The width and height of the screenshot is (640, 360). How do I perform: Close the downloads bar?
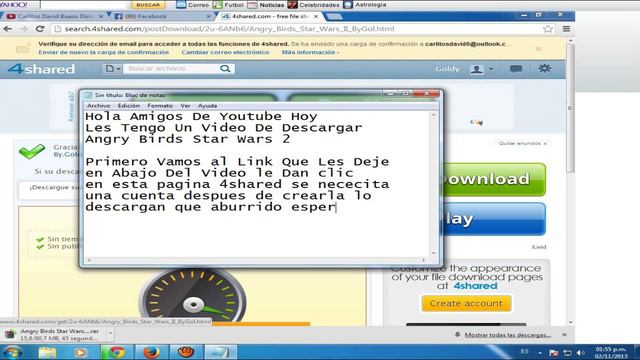pyautogui.click(x=564, y=334)
